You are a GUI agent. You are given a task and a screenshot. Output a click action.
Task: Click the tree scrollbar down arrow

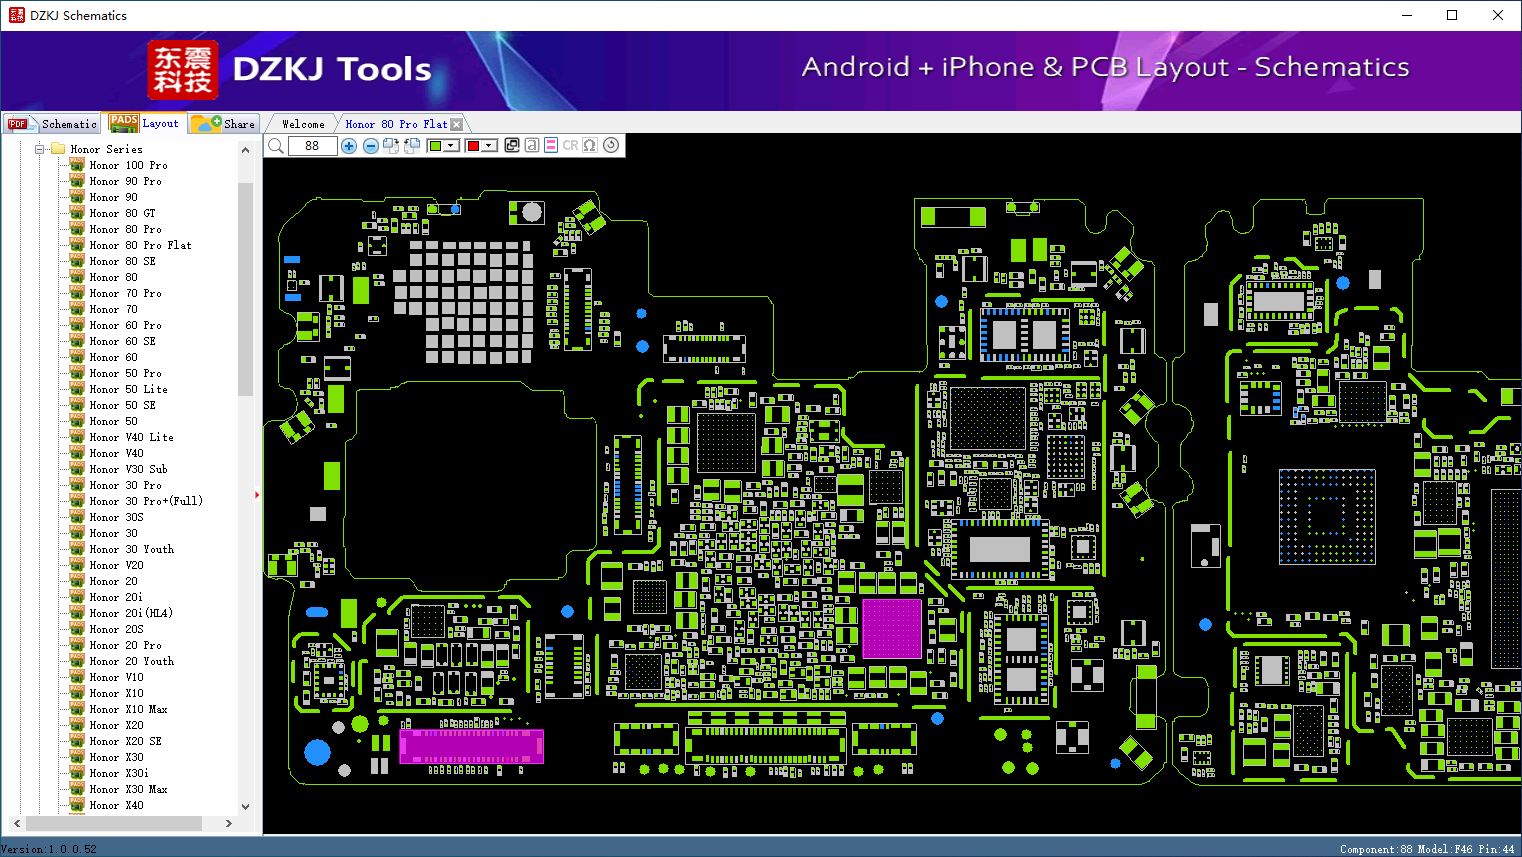click(245, 806)
